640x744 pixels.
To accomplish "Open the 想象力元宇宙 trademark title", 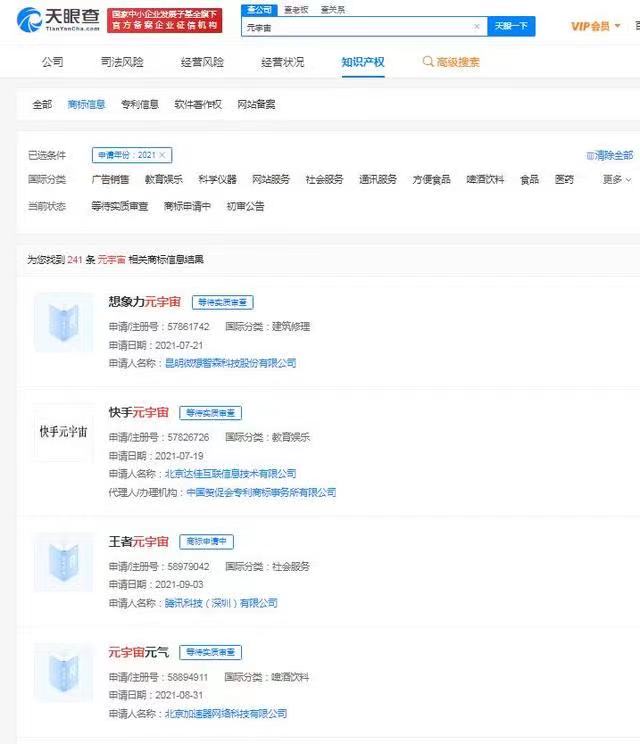I will tap(145, 302).
